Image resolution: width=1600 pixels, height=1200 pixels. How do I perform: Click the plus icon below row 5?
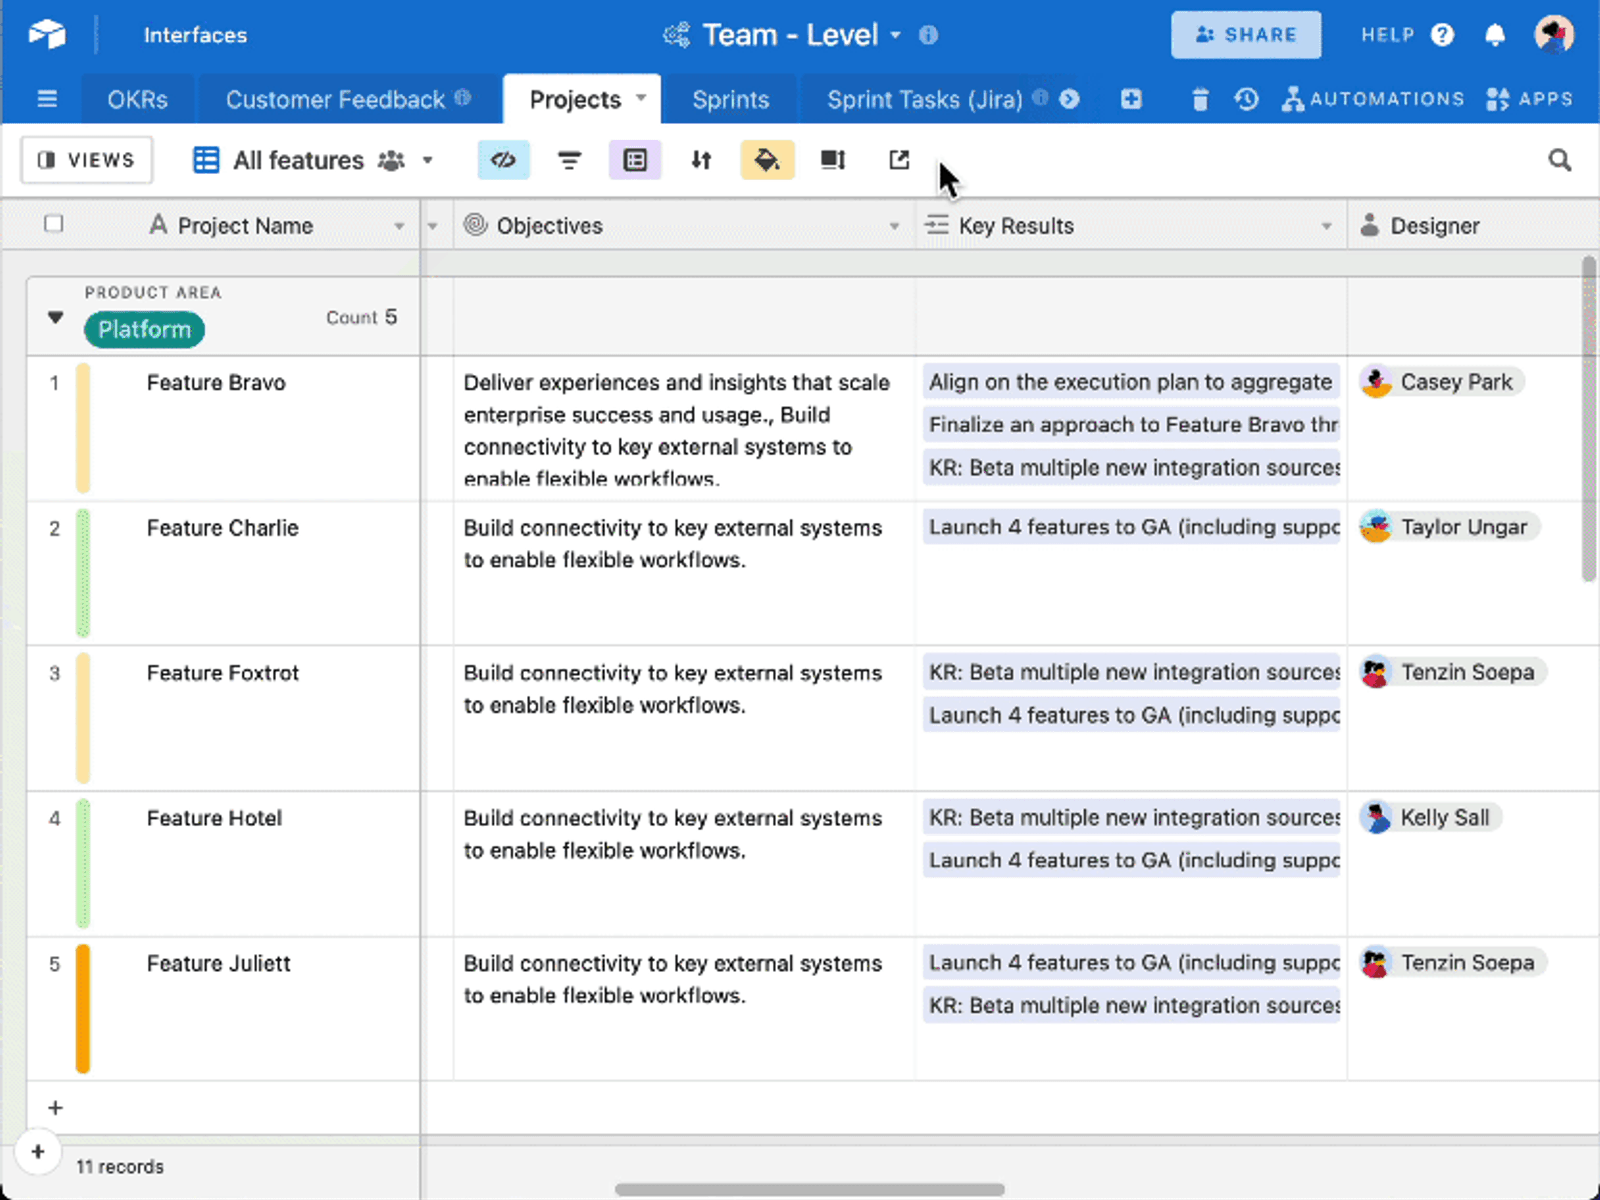[55, 1108]
